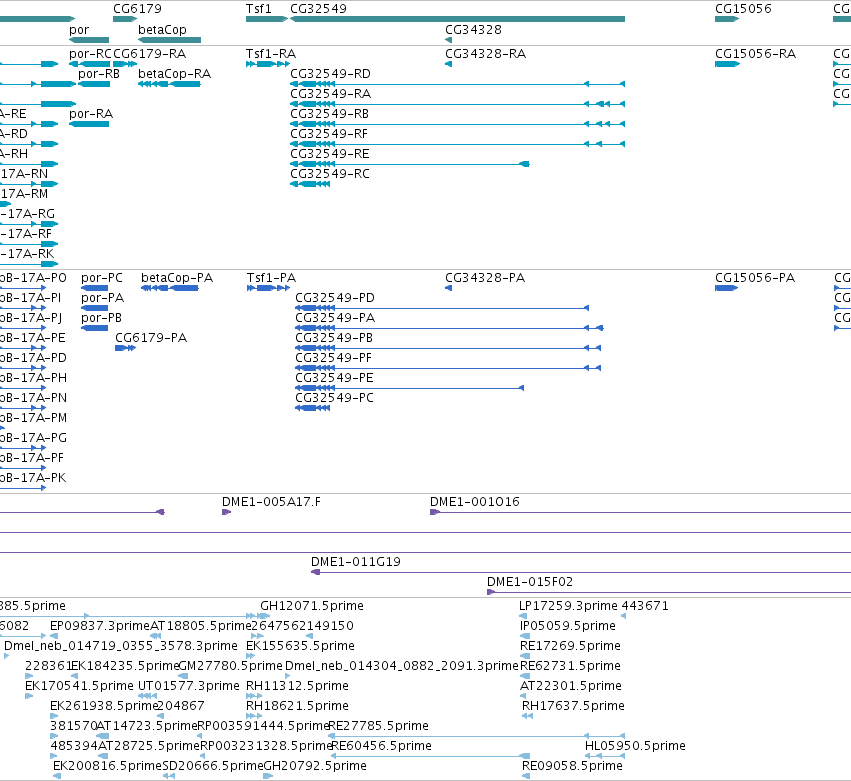Click the CG15056-RA transcript label
The width and height of the screenshot is (851, 781).
[x=755, y=54]
